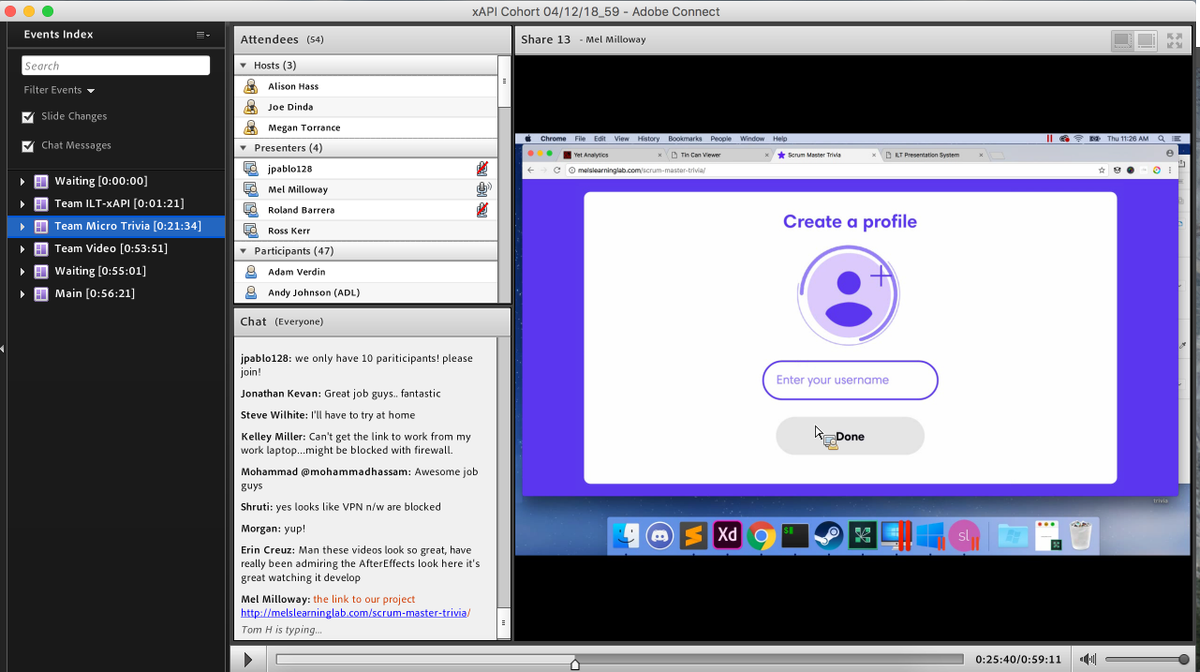
Task: Click speaking microphone icon for Mel Milloway
Action: click(x=483, y=189)
